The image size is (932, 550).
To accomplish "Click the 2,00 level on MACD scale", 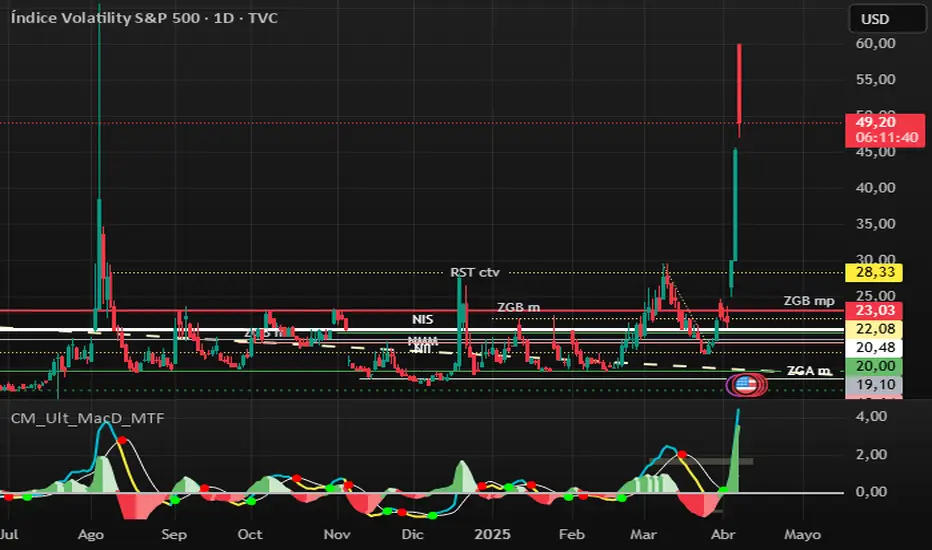I will pos(871,454).
